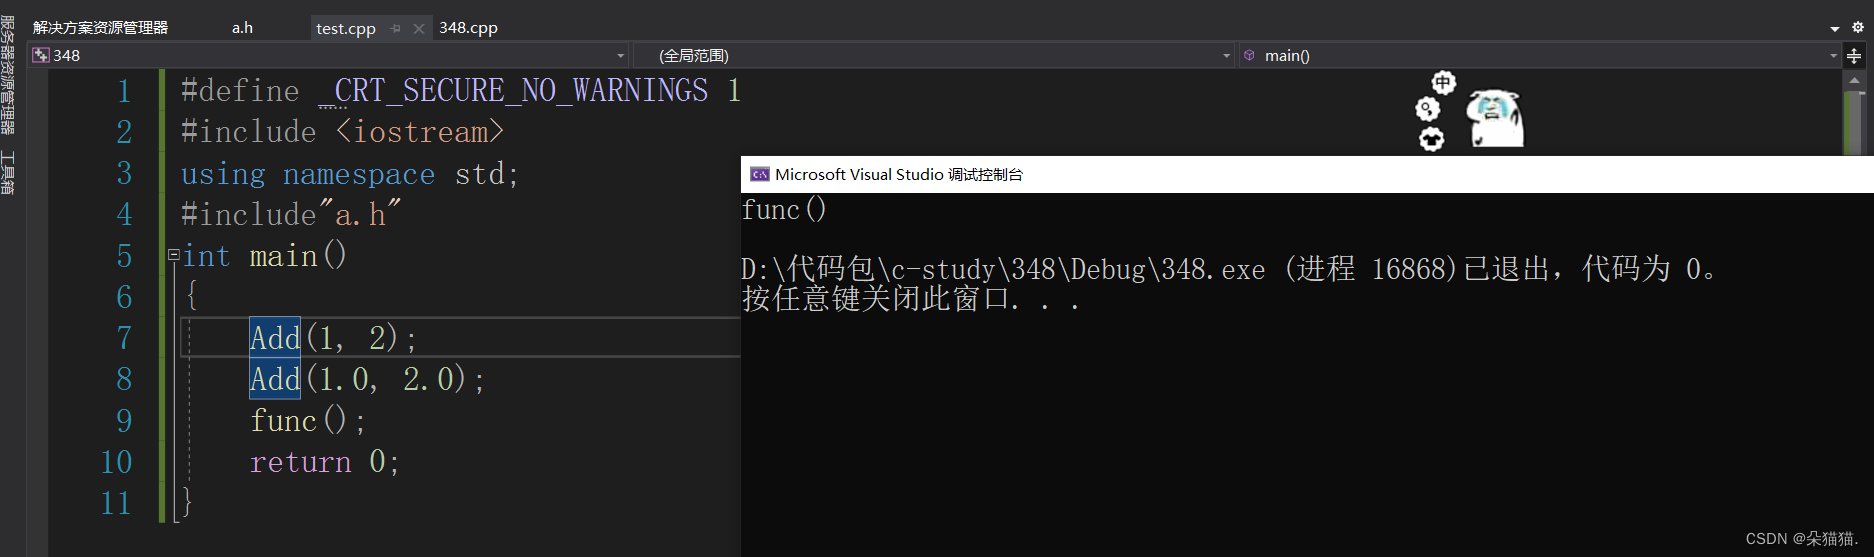Image resolution: width=1874 pixels, height=557 pixels.
Task: Click line number 11
Action: pyautogui.click(x=116, y=503)
